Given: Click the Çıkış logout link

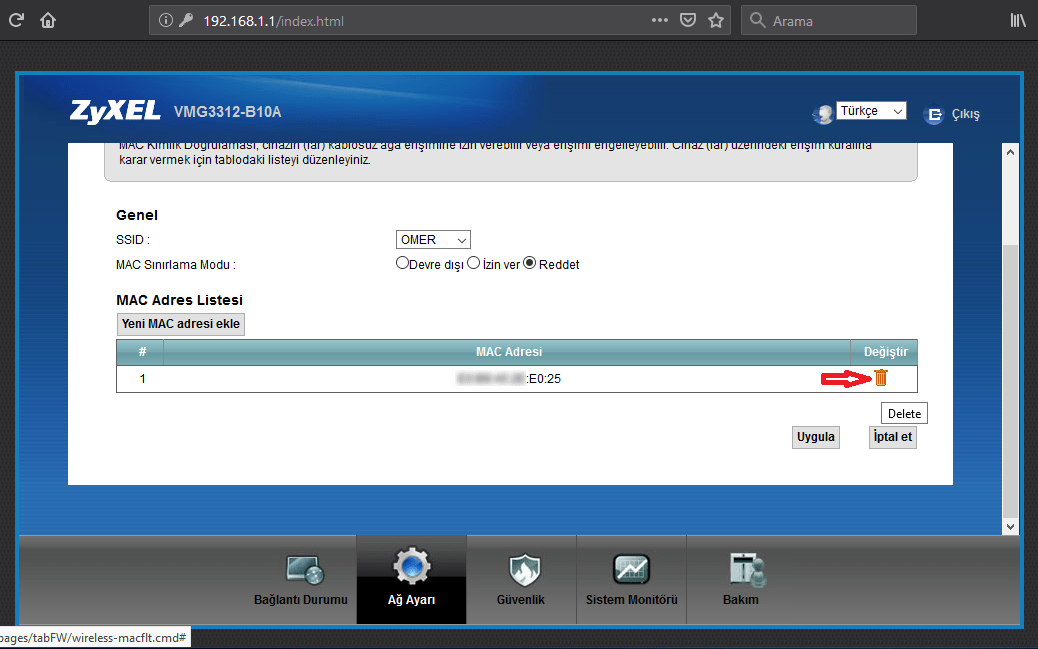Looking at the screenshot, I should click(965, 115).
